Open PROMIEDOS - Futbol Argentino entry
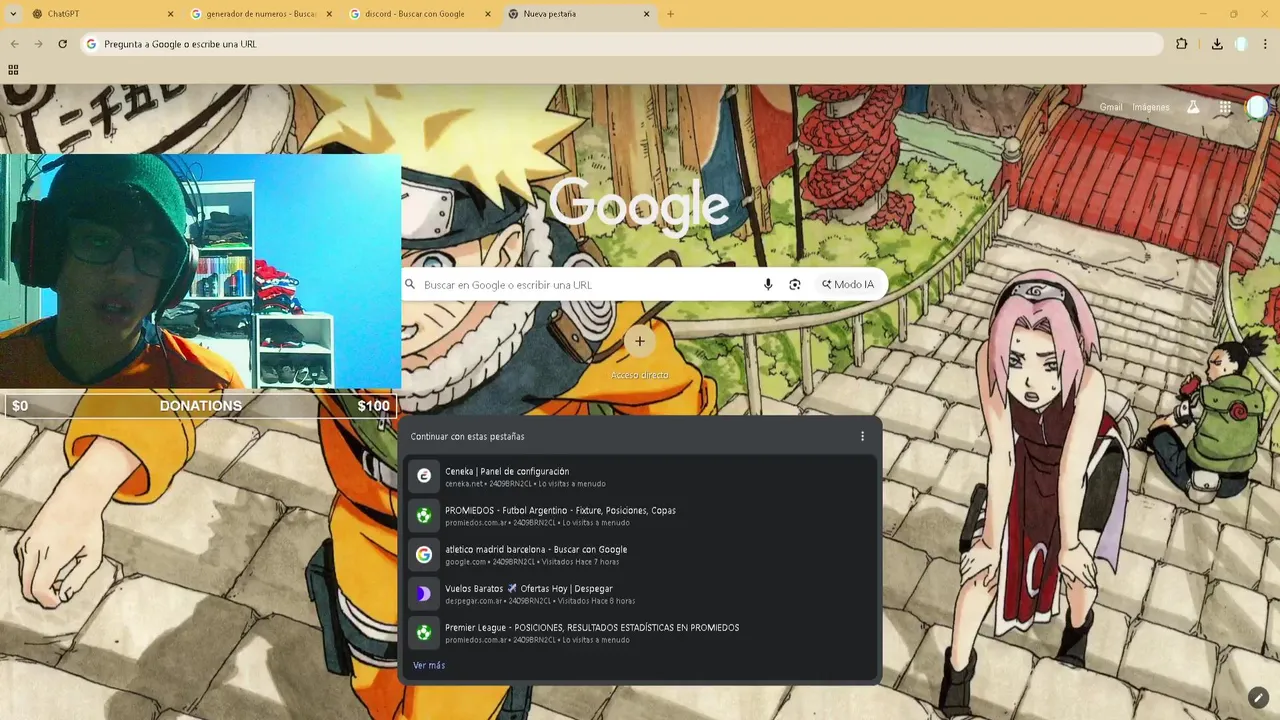 (x=640, y=515)
